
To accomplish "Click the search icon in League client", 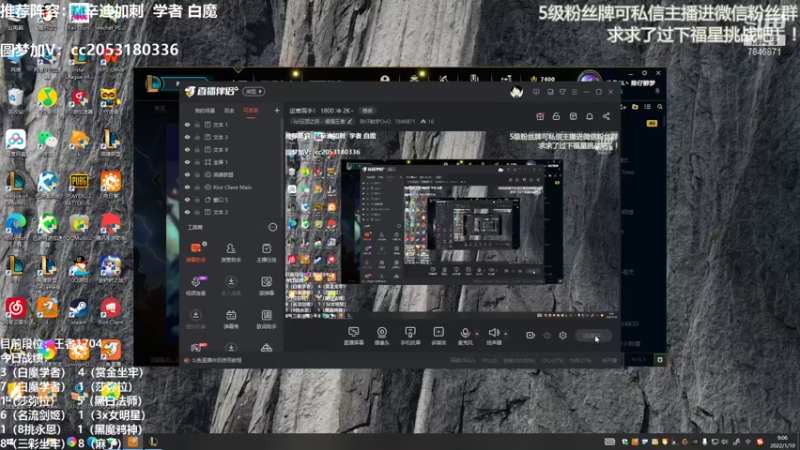I will [660, 107].
